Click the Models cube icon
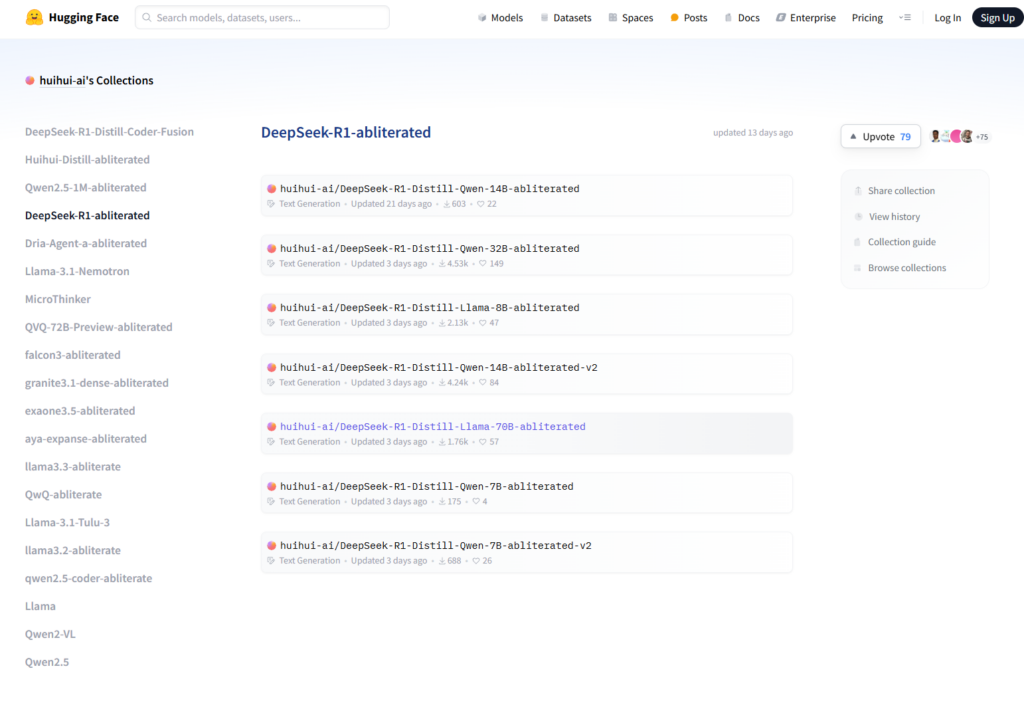 point(482,18)
